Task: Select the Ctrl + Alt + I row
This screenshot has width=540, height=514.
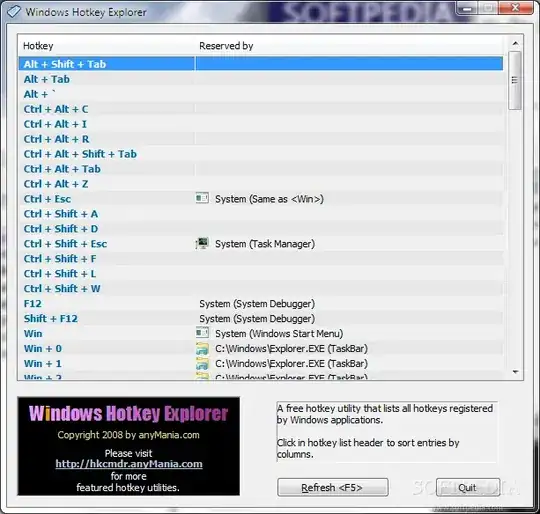Action: coord(261,124)
